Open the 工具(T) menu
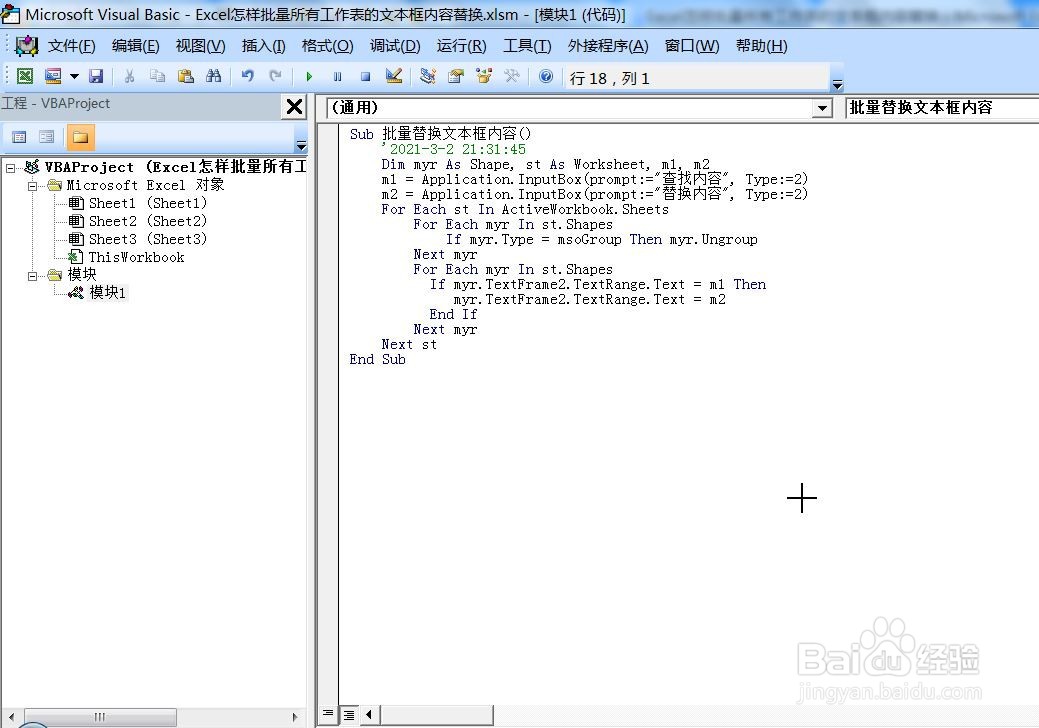Screen dimensions: 1039x728 (x=527, y=46)
